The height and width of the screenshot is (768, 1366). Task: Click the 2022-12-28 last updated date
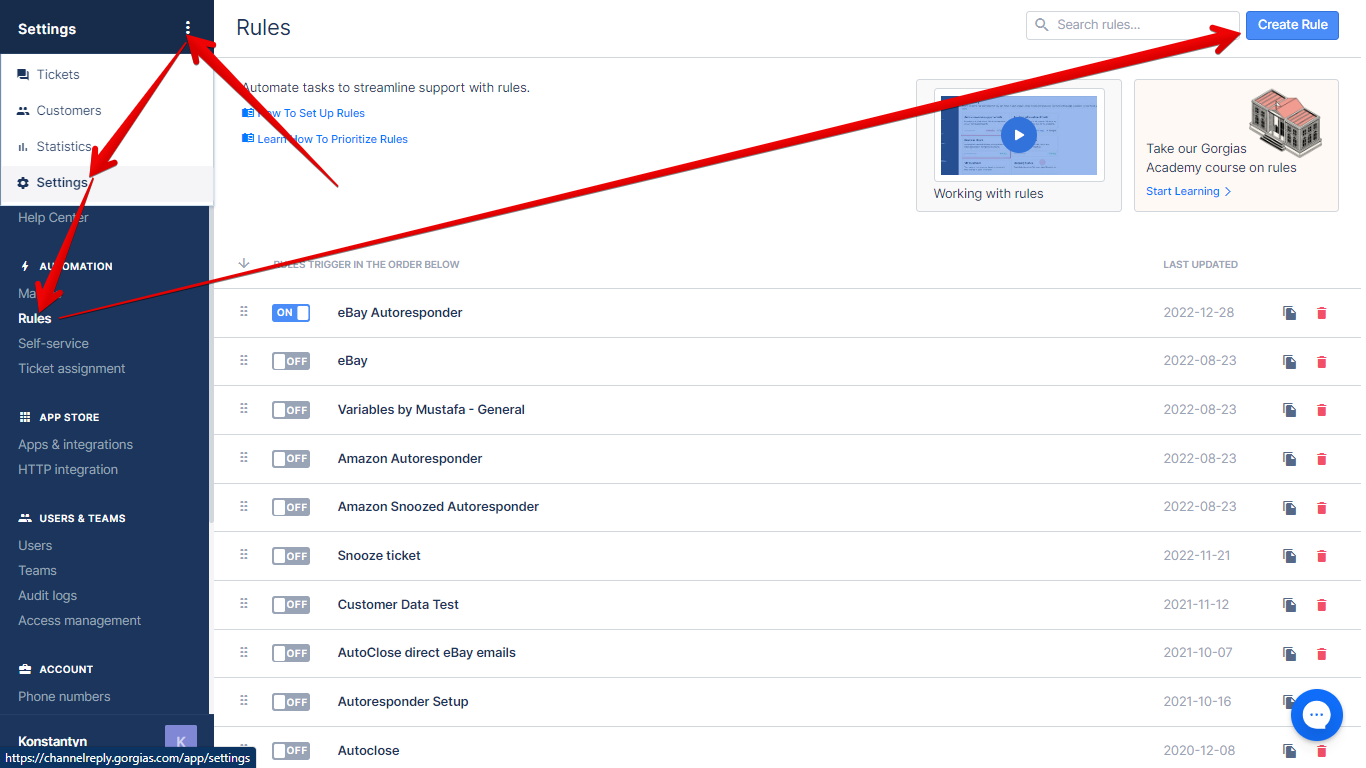click(x=1198, y=312)
